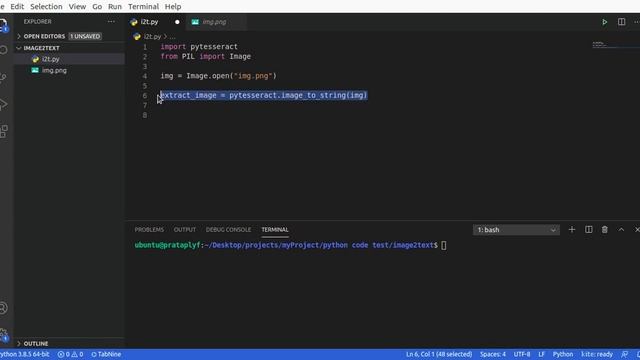The height and width of the screenshot is (360, 640).
Task: Switch to the Problems panel tab
Action: pos(149,230)
